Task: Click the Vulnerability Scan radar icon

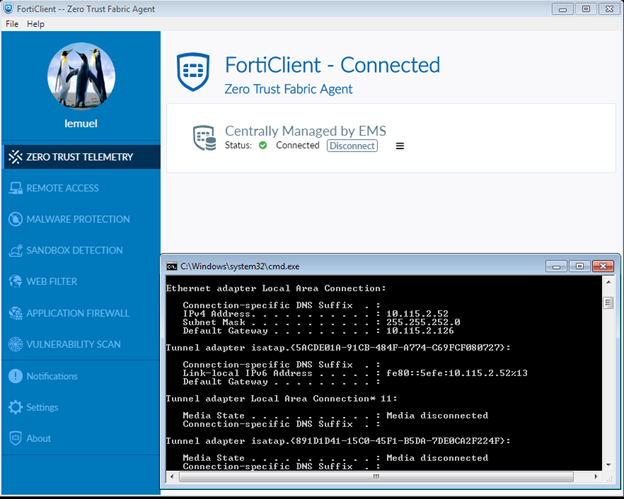Action: (x=16, y=344)
